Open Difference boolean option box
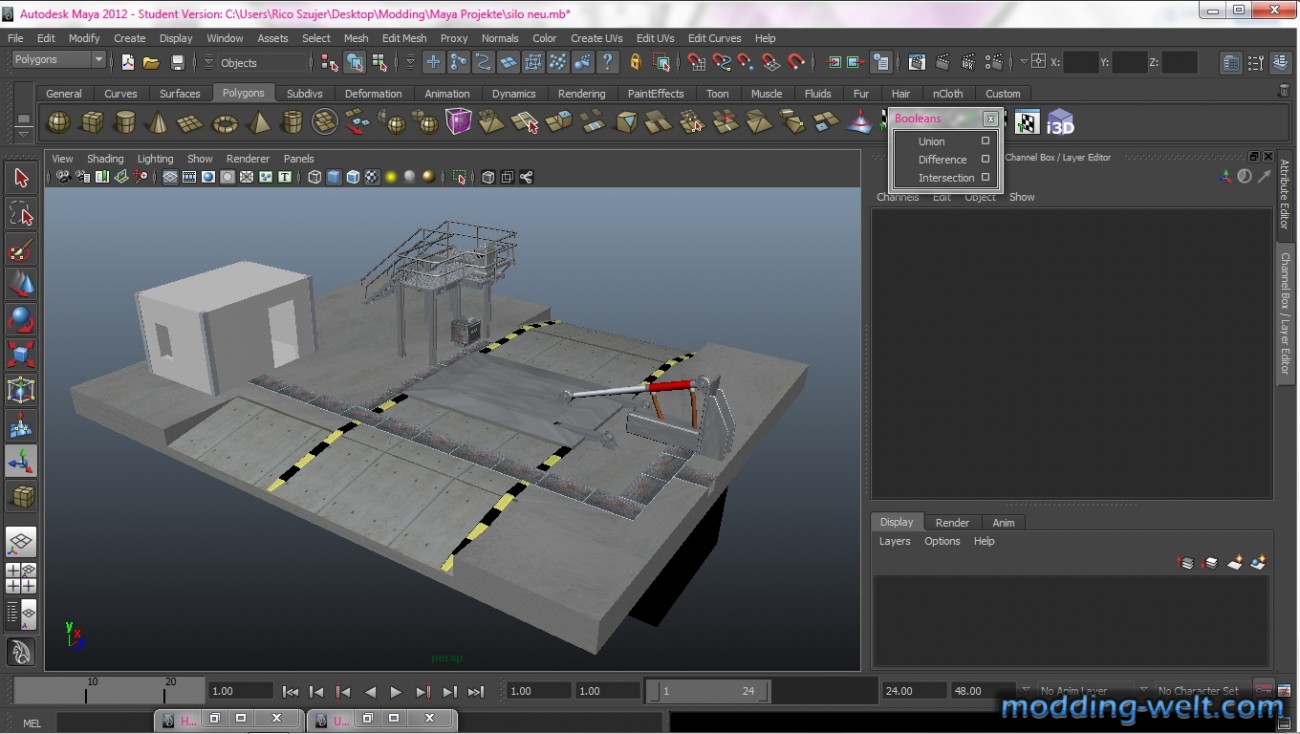Image resolution: width=1300 pixels, height=734 pixels. (985, 159)
